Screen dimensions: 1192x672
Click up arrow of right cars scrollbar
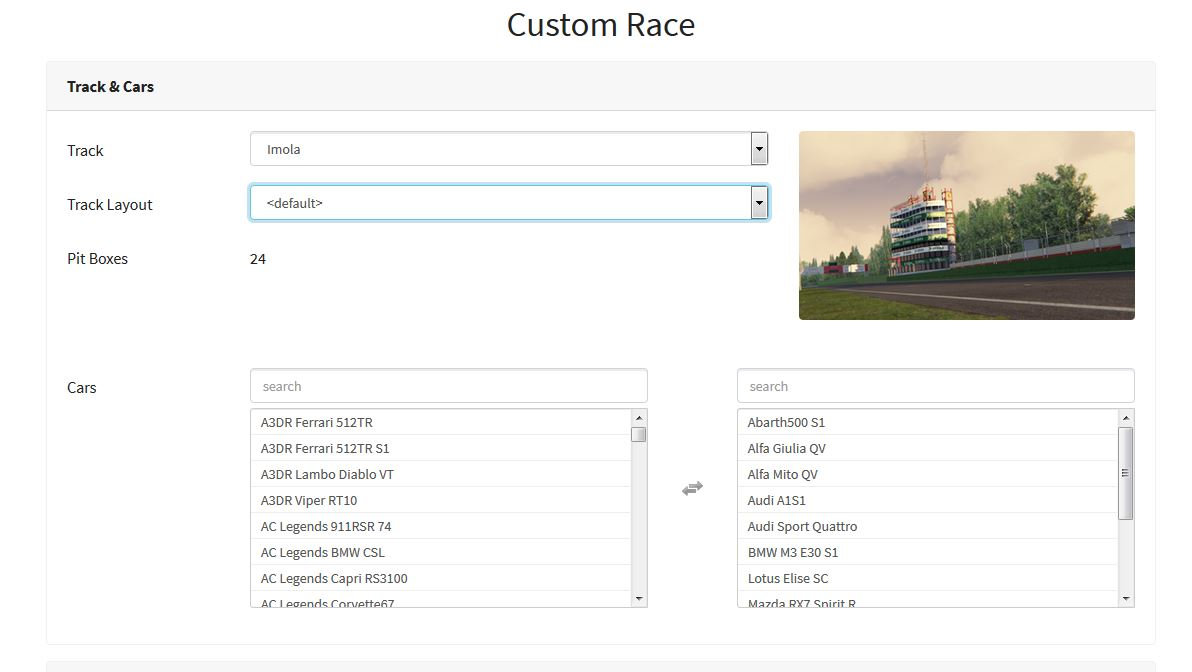click(1126, 418)
